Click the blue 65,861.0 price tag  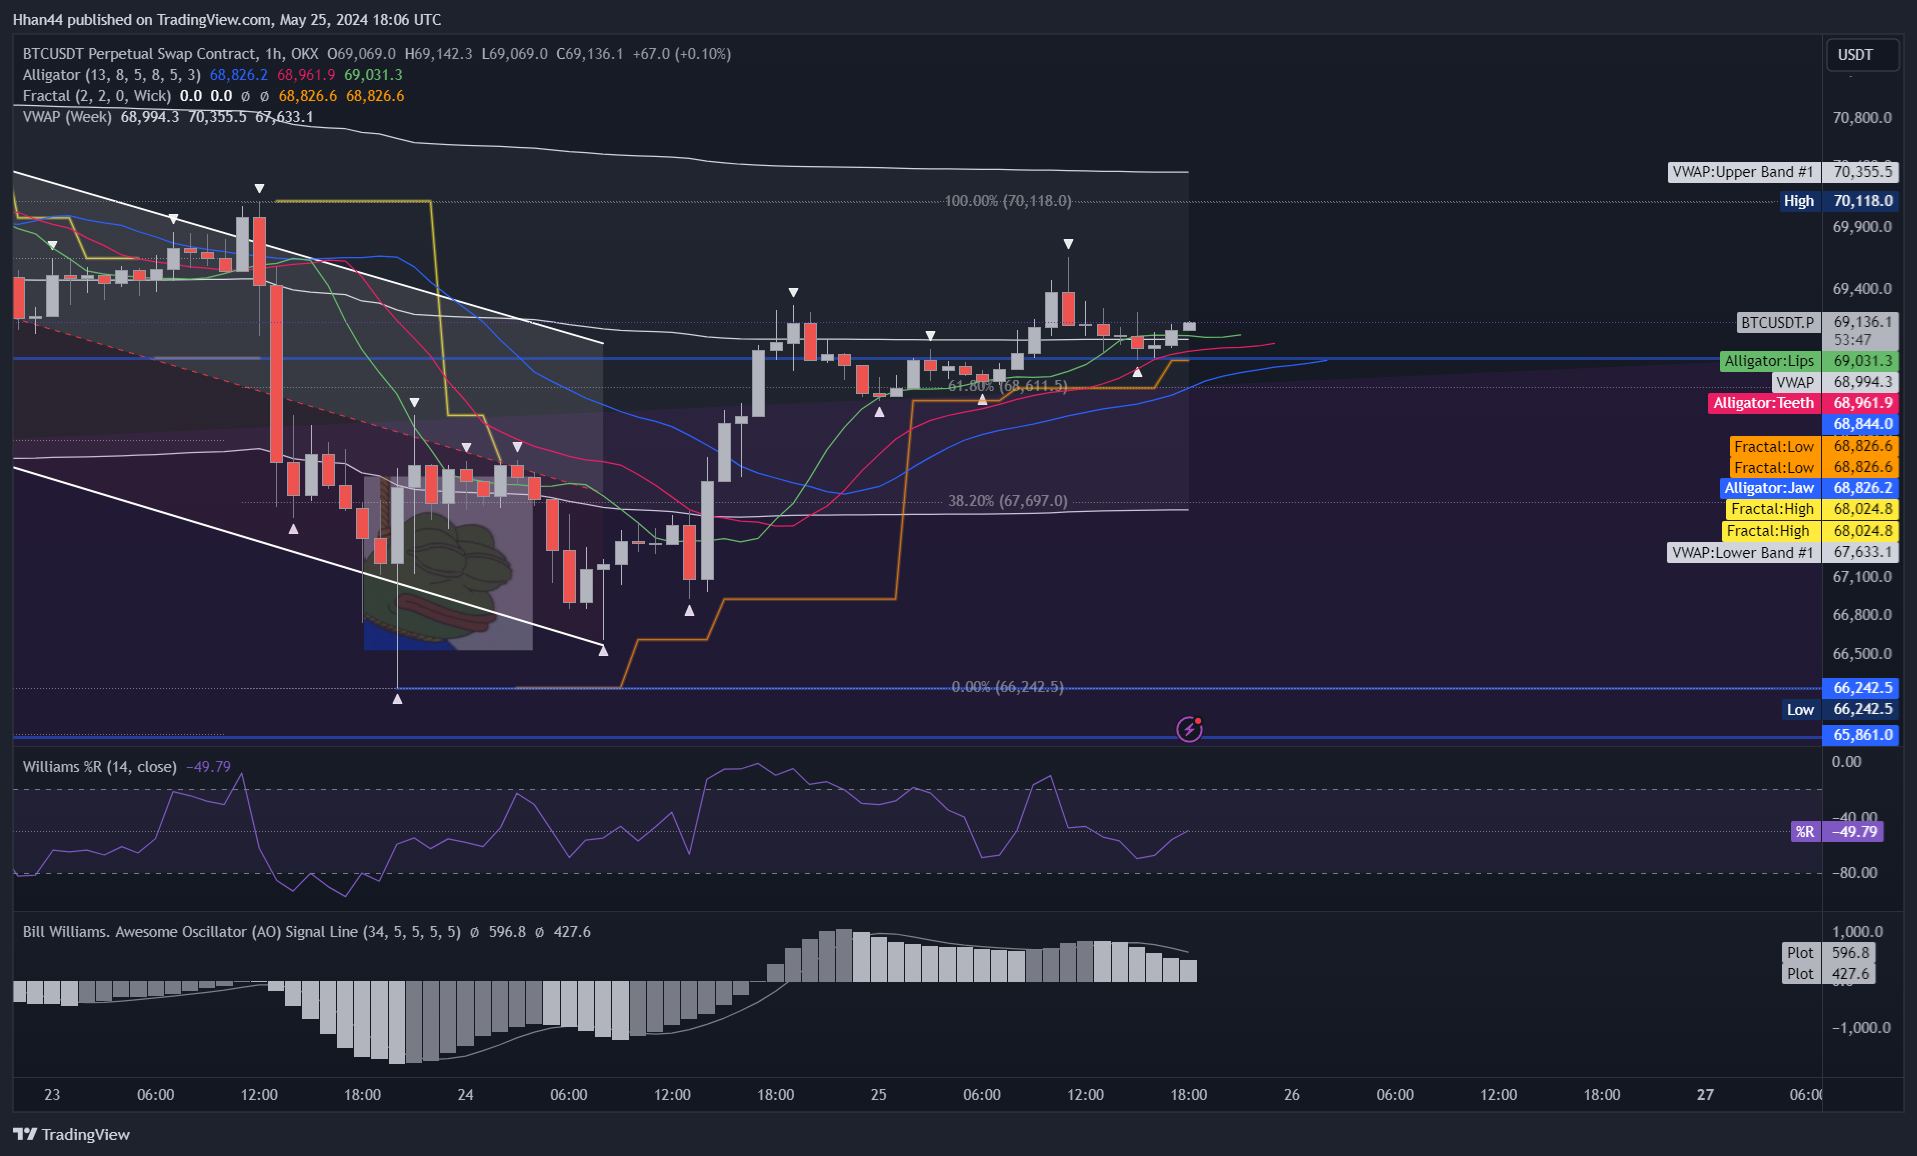(x=1860, y=735)
